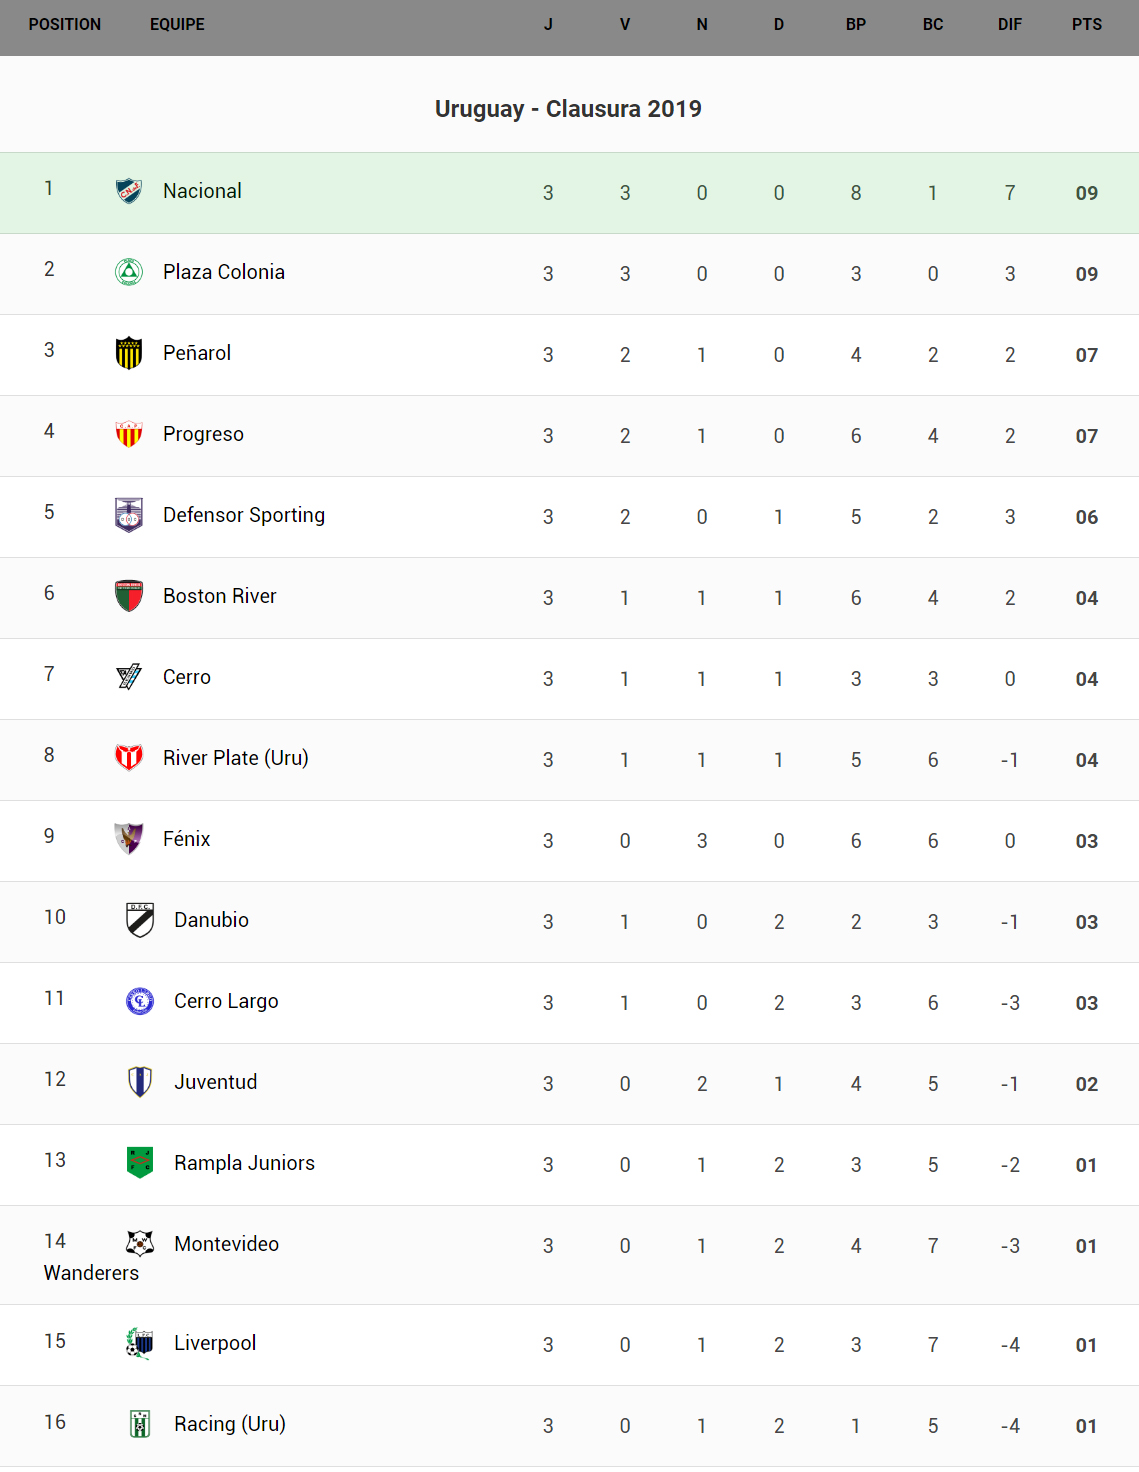Open the Fénix team link
The width and height of the screenshot is (1139, 1472).
187,839
